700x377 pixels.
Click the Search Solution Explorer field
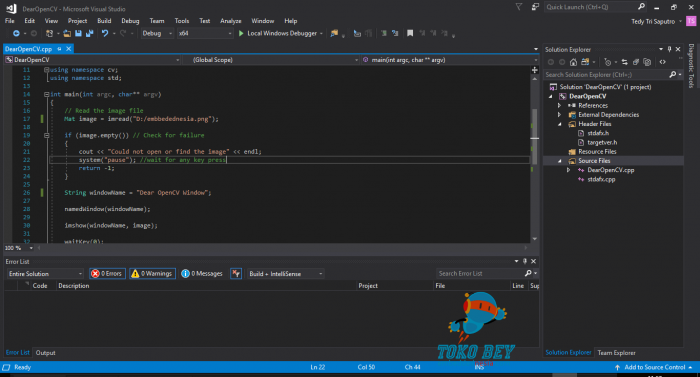(606, 75)
